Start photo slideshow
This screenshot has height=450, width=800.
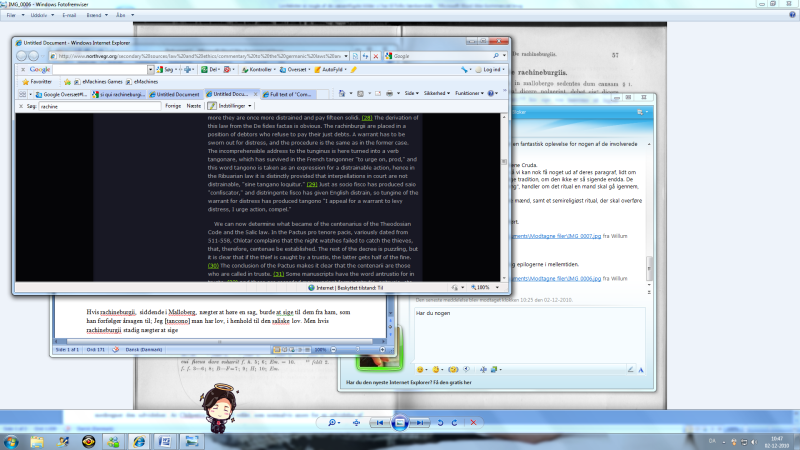pyautogui.click(x=400, y=422)
